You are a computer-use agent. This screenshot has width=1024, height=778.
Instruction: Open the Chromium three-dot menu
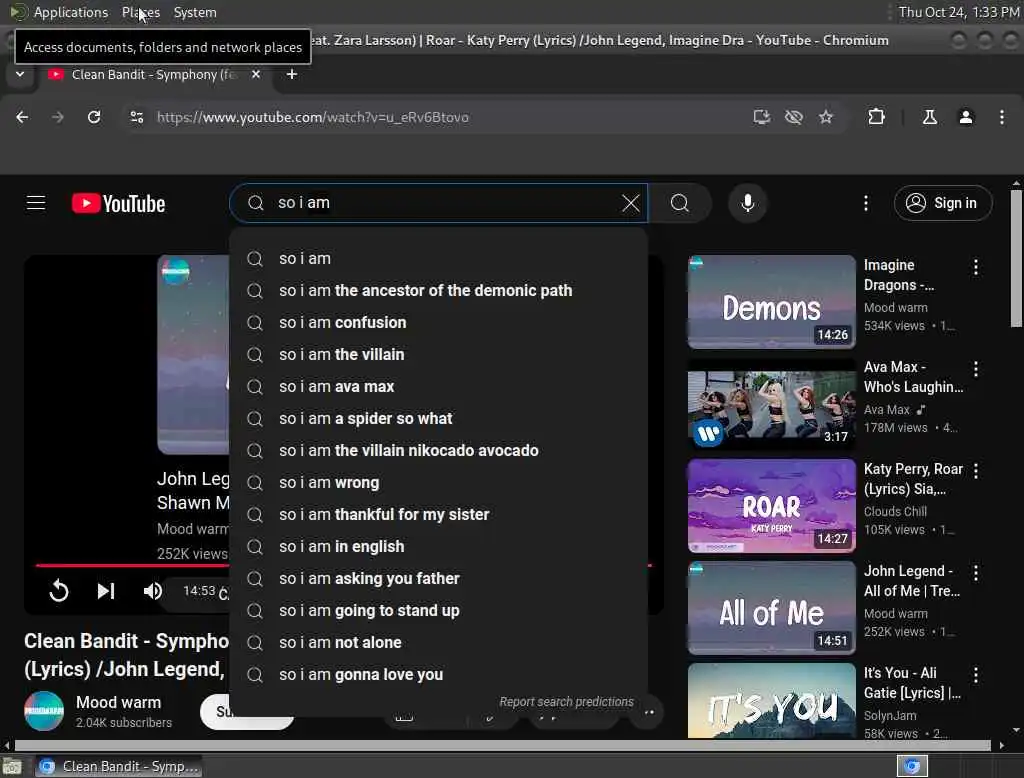1002,117
